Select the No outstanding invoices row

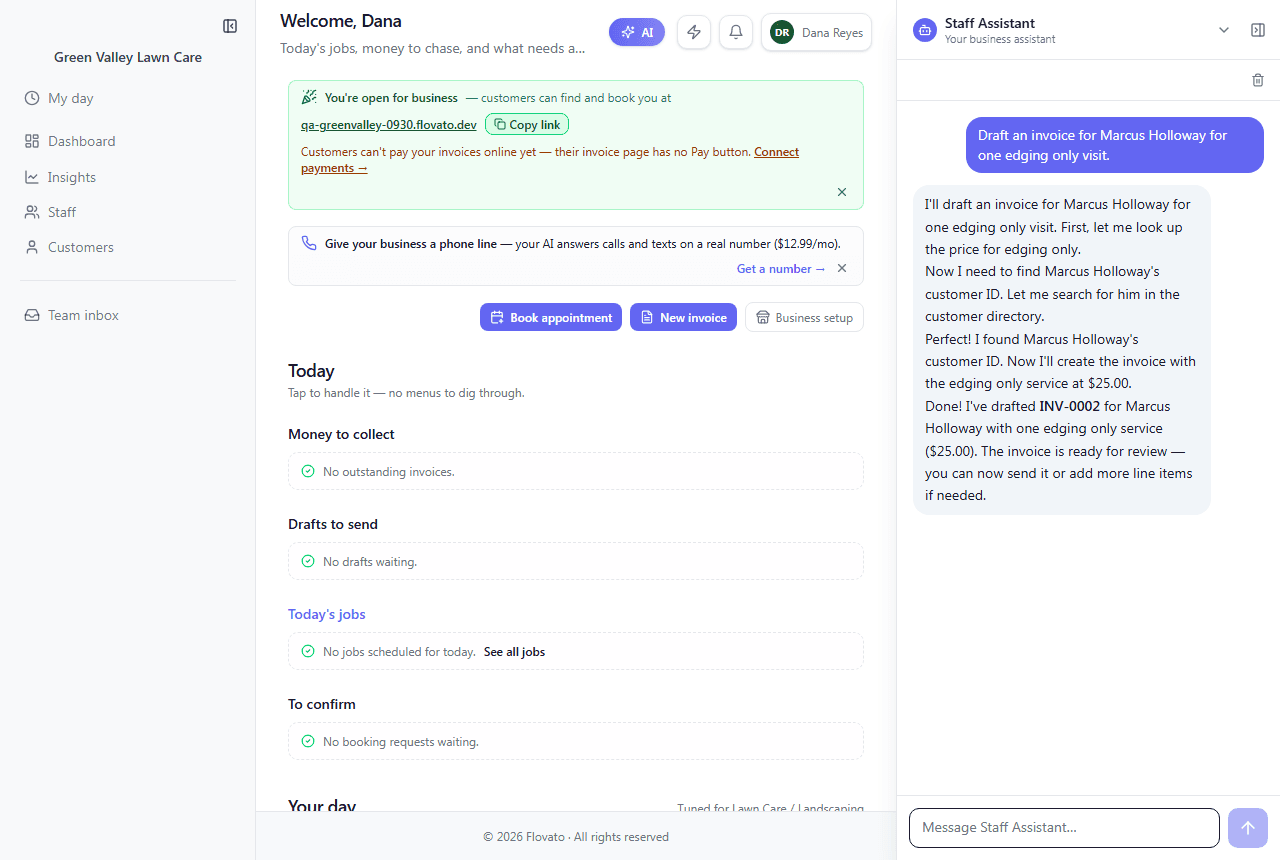pyautogui.click(x=576, y=471)
